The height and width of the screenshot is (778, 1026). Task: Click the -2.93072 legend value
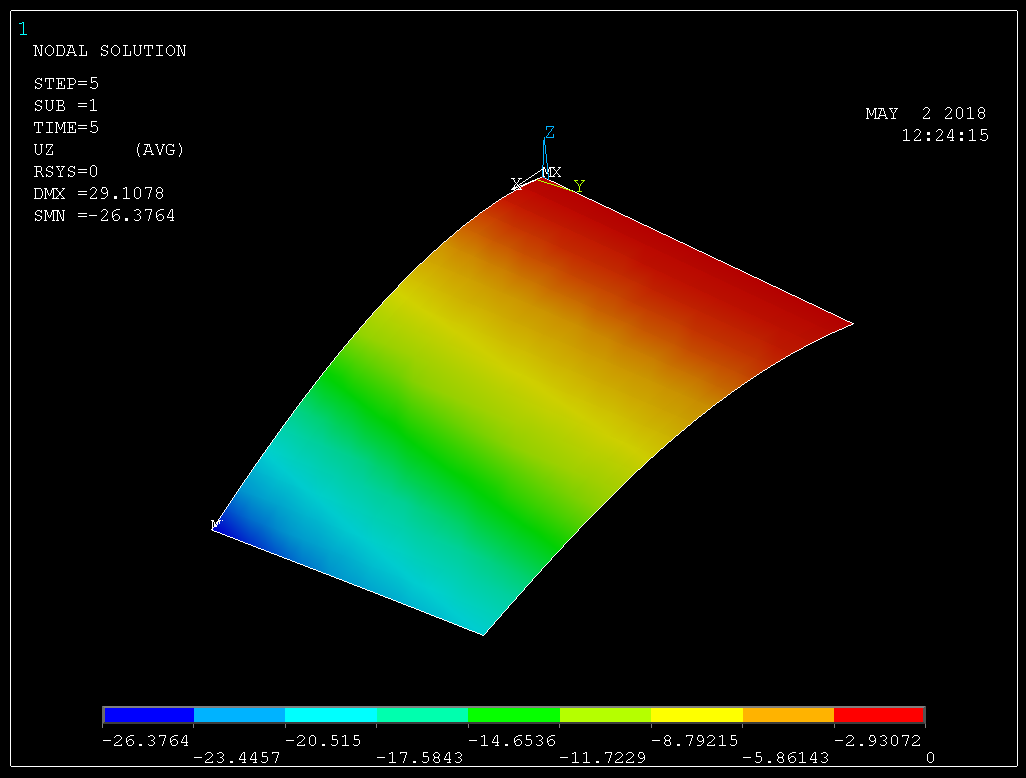877,741
